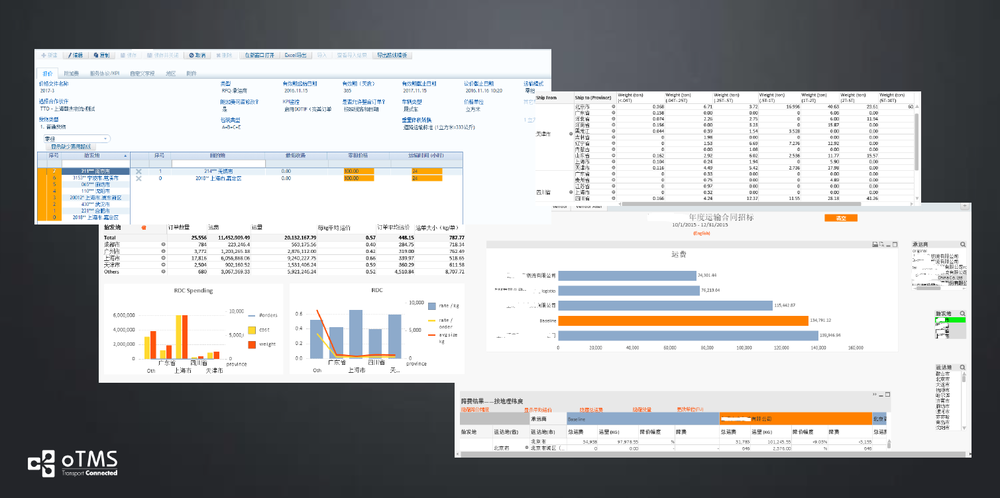Click the oTMS logo icon
This screenshot has width=1000, height=498.
pos(42,466)
